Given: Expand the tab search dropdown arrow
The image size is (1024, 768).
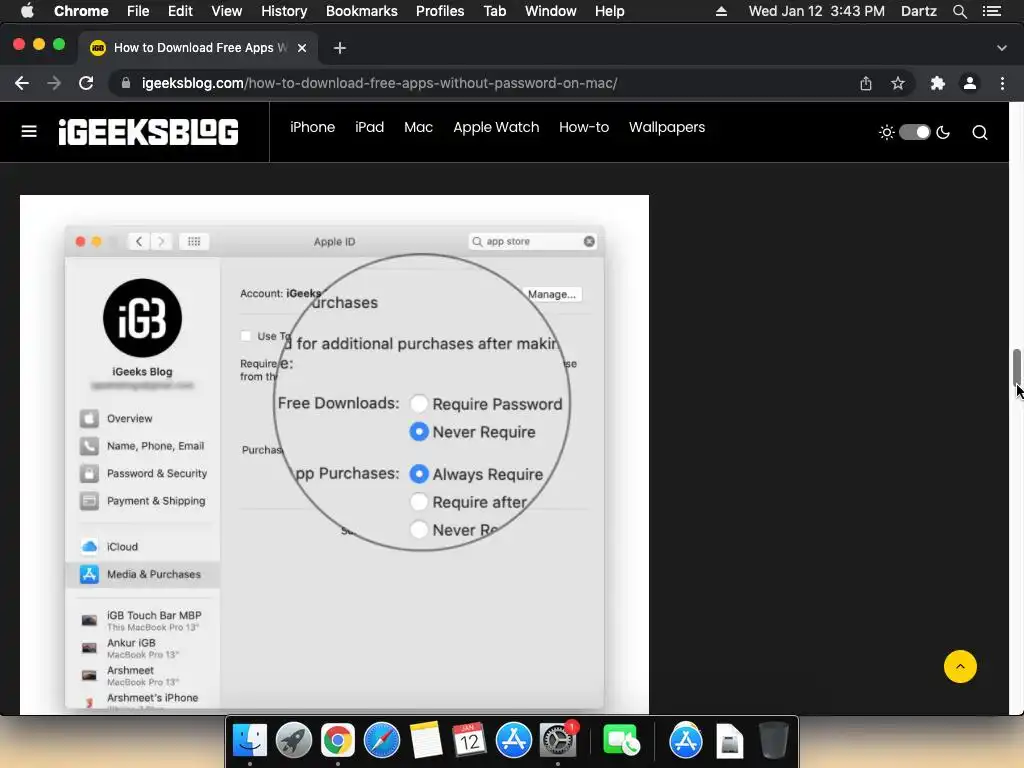Looking at the screenshot, I should tap(1002, 48).
